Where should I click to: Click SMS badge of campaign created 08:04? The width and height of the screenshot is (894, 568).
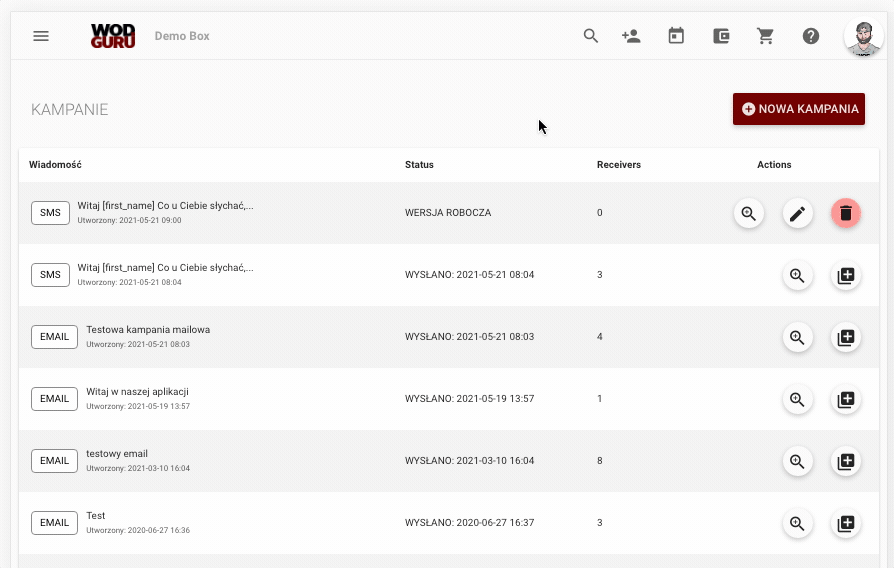point(50,275)
